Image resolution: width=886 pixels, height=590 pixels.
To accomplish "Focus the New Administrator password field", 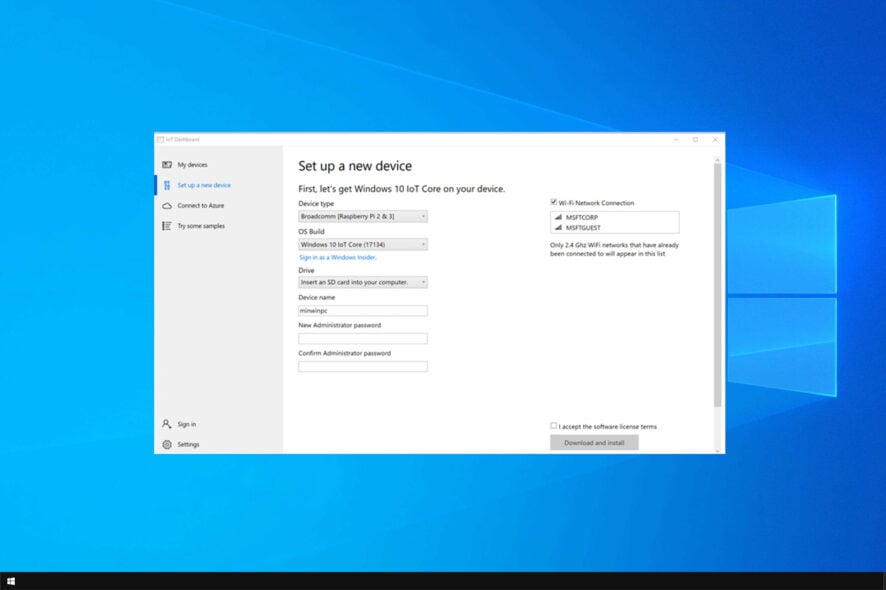I will click(363, 339).
